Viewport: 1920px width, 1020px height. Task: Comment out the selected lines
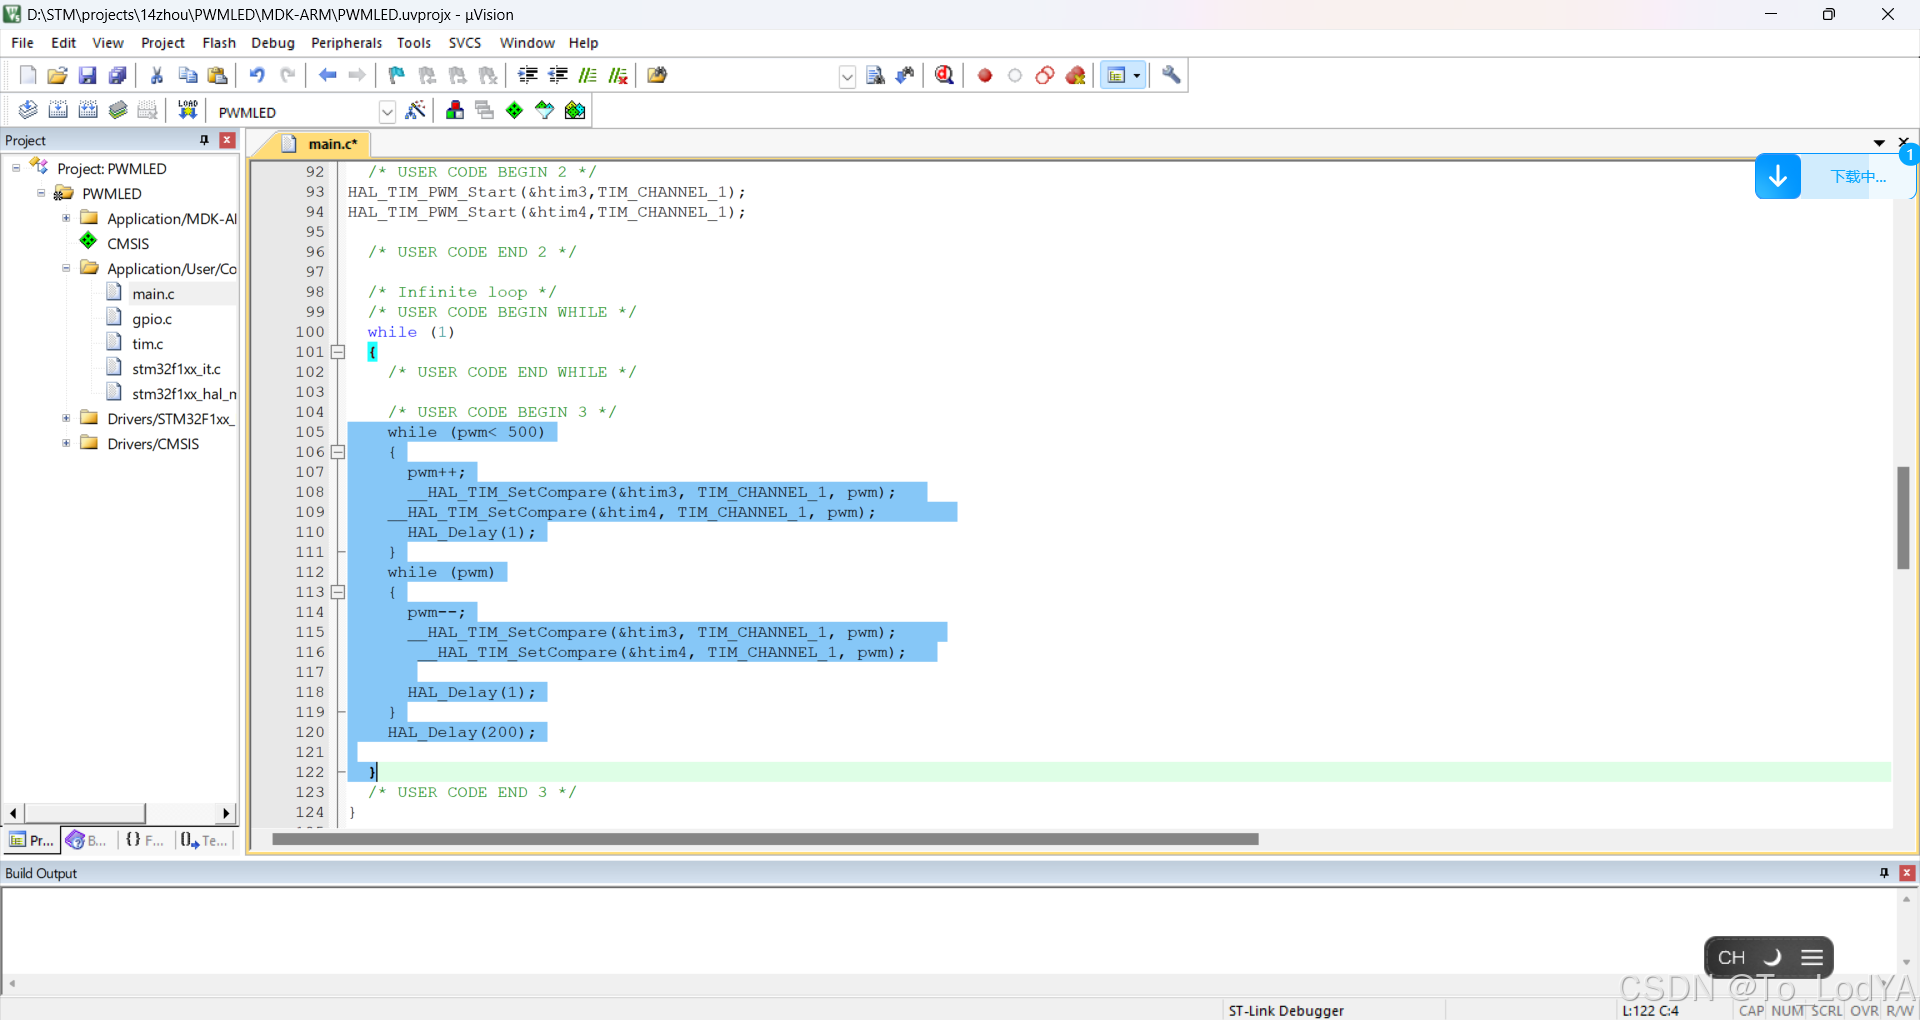point(588,75)
